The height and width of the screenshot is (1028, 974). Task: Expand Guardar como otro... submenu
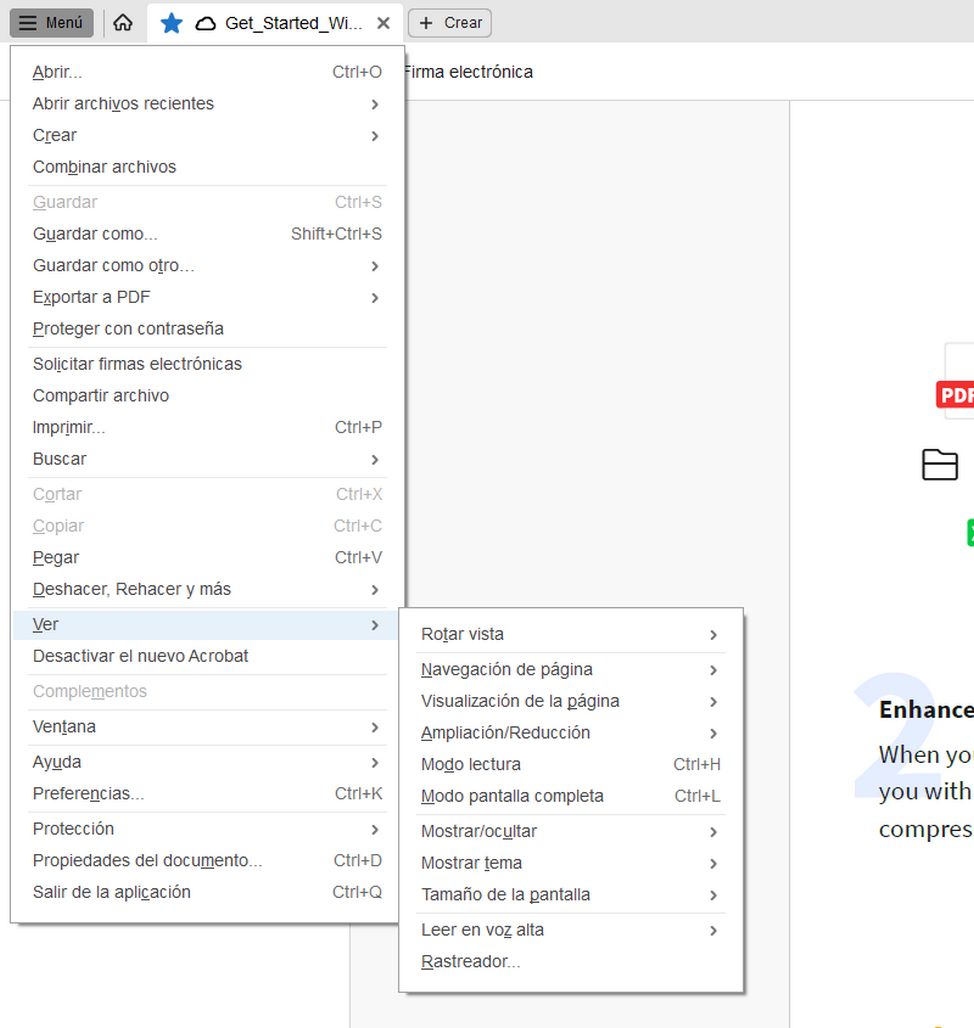(207, 266)
